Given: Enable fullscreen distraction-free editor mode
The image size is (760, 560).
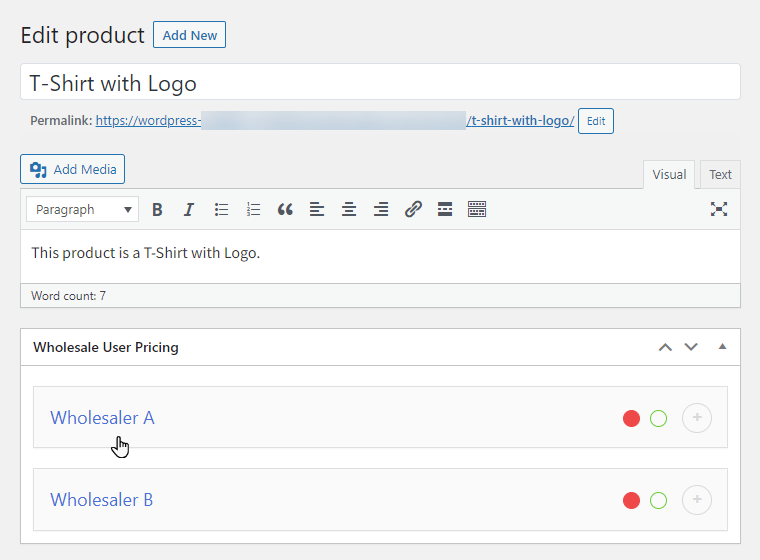Looking at the screenshot, I should (x=718, y=209).
